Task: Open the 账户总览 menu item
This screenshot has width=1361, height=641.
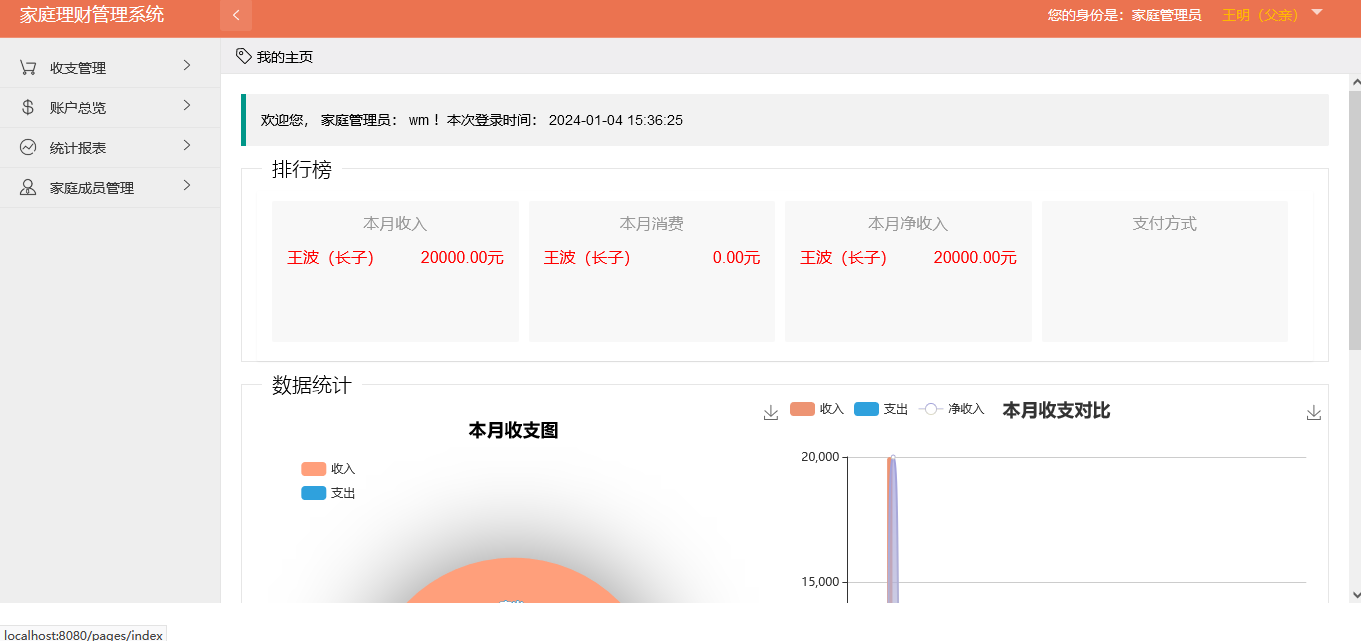Action: coord(110,108)
